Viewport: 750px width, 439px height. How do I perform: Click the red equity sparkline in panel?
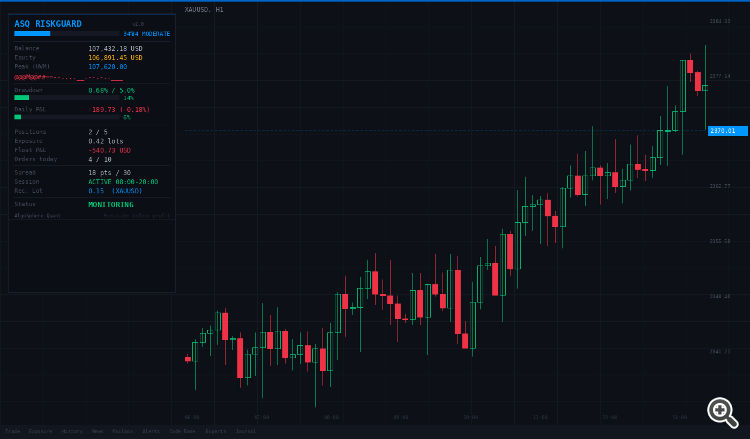pos(68,77)
